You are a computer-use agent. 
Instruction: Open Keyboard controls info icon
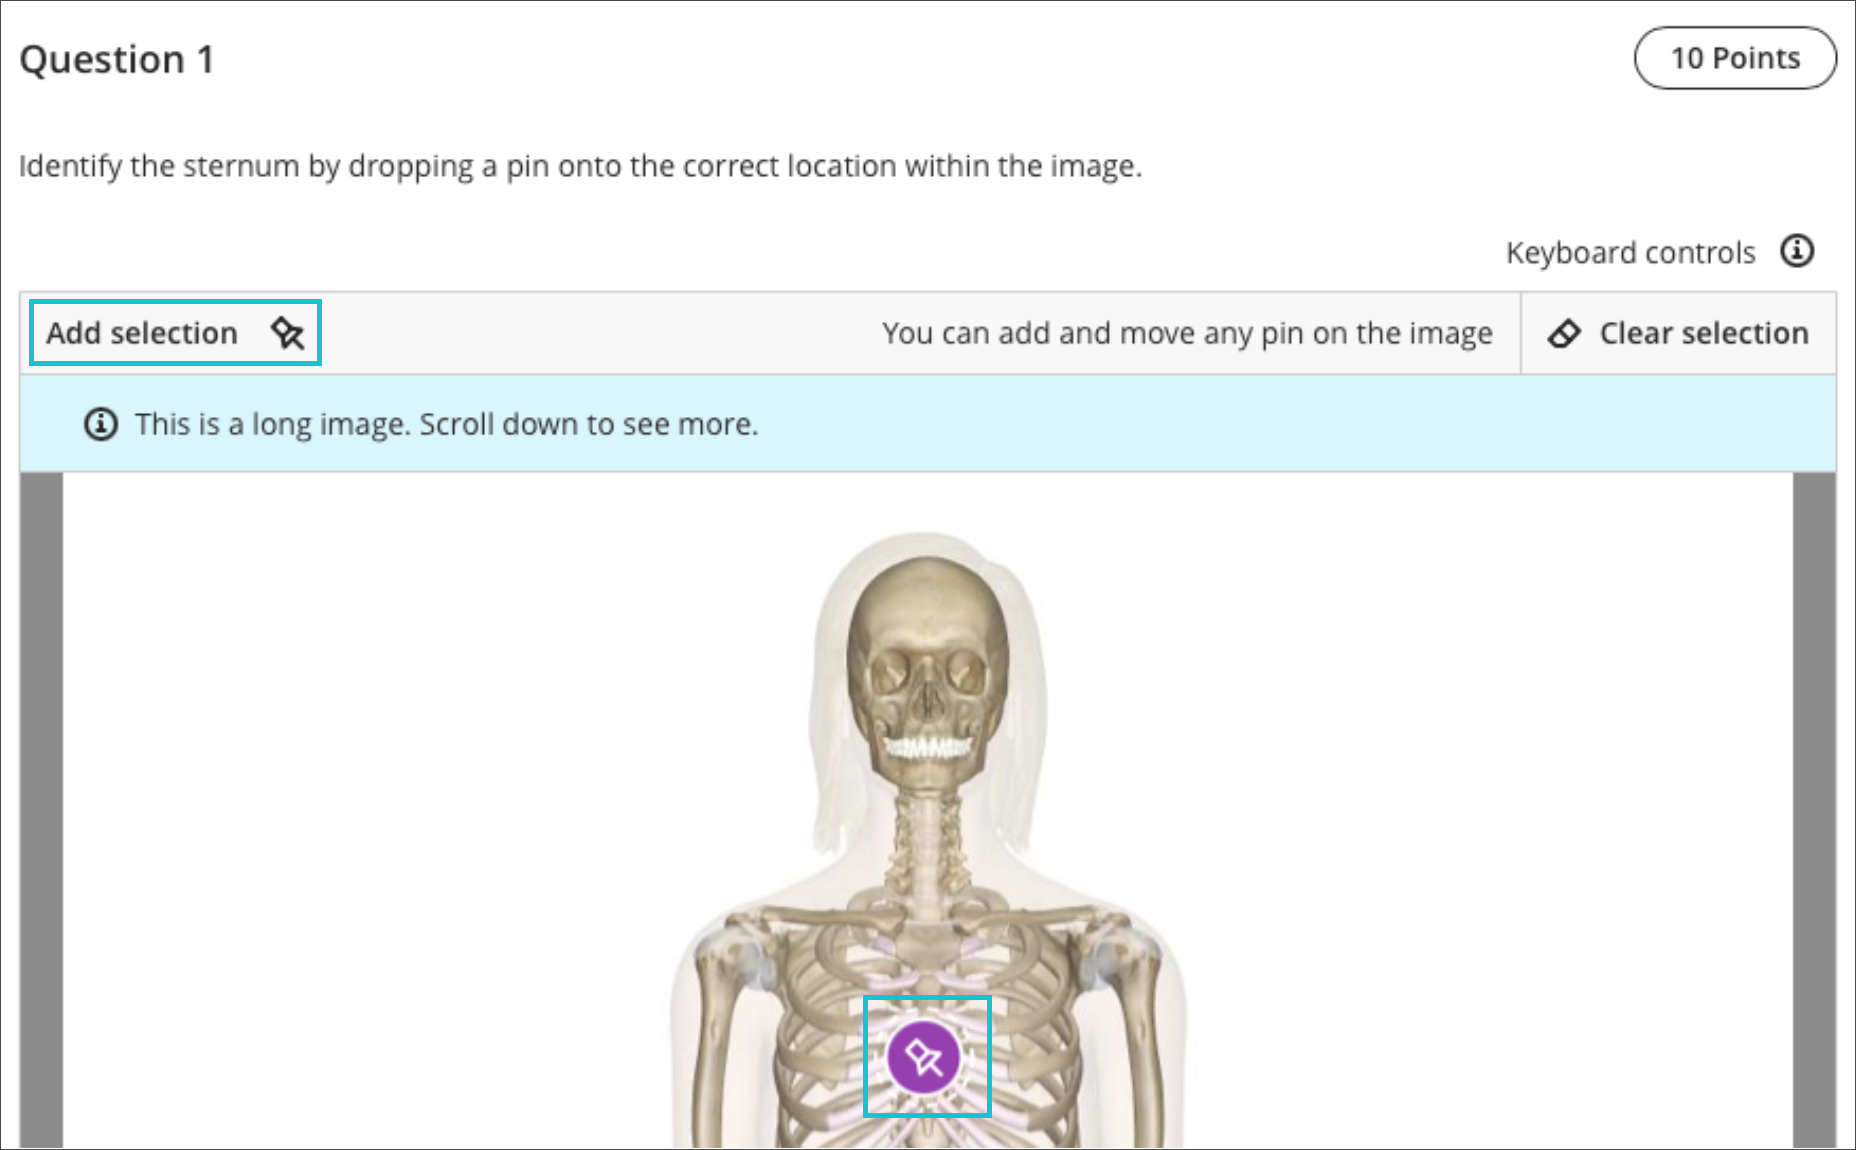click(1797, 251)
